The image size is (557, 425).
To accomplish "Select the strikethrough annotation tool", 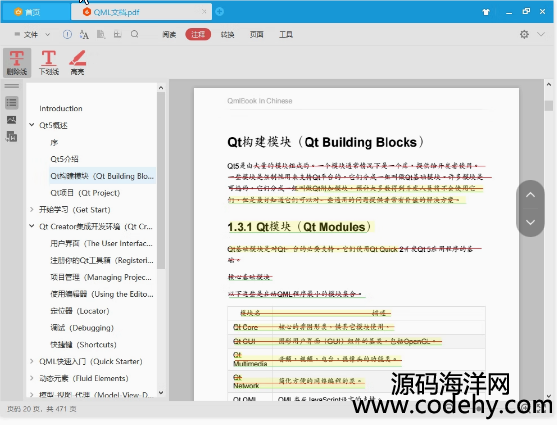I will click(x=17, y=63).
